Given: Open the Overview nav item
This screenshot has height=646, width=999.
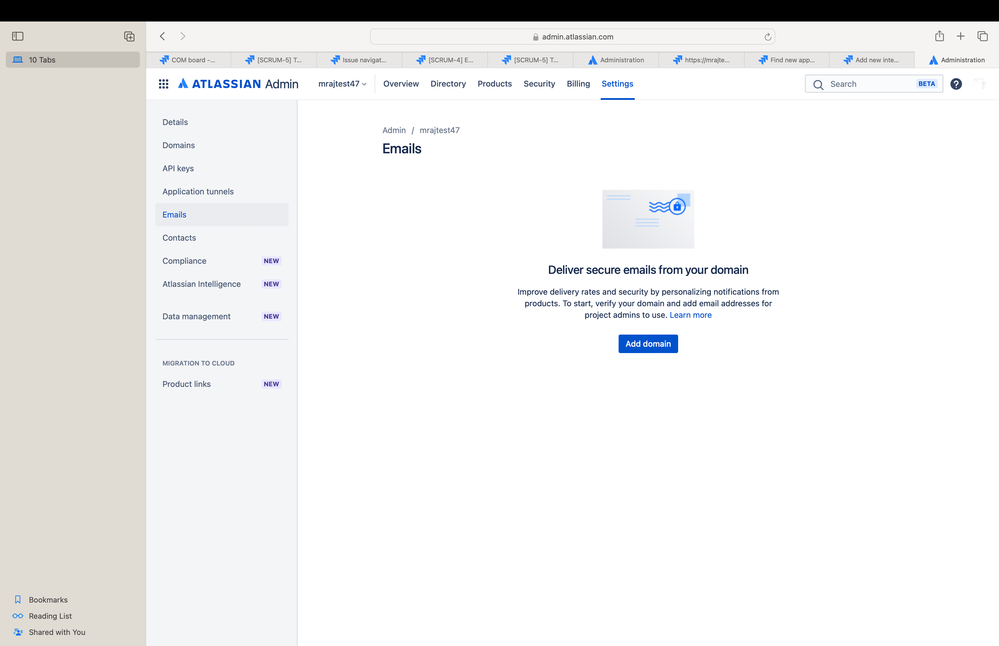Looking at the screenshot, I should click(x=401, y=83).
